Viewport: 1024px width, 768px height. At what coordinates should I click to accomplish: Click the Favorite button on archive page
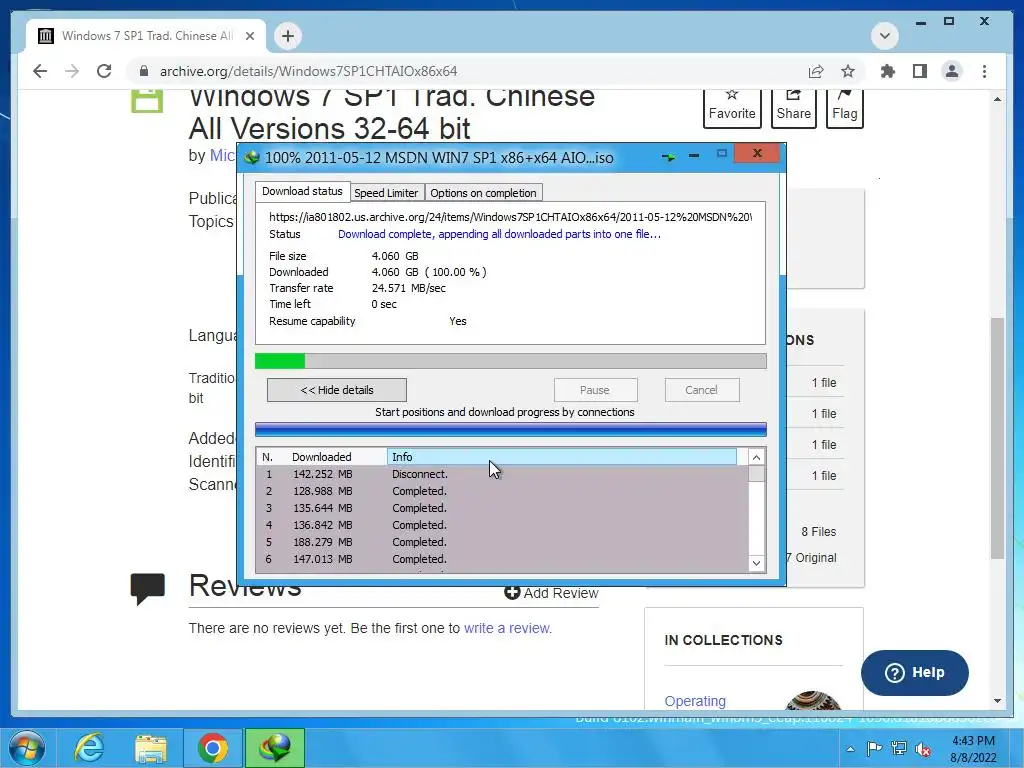coord(732,108)
